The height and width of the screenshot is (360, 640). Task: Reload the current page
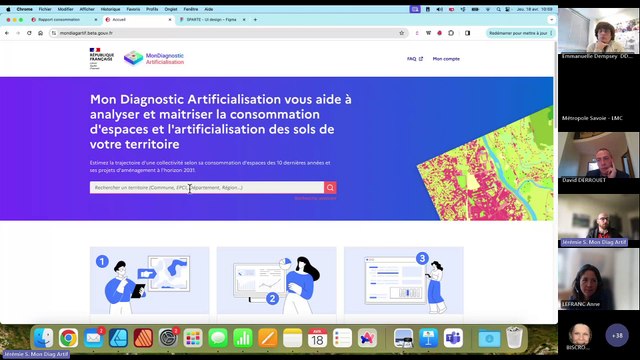[x=29, y=33]
